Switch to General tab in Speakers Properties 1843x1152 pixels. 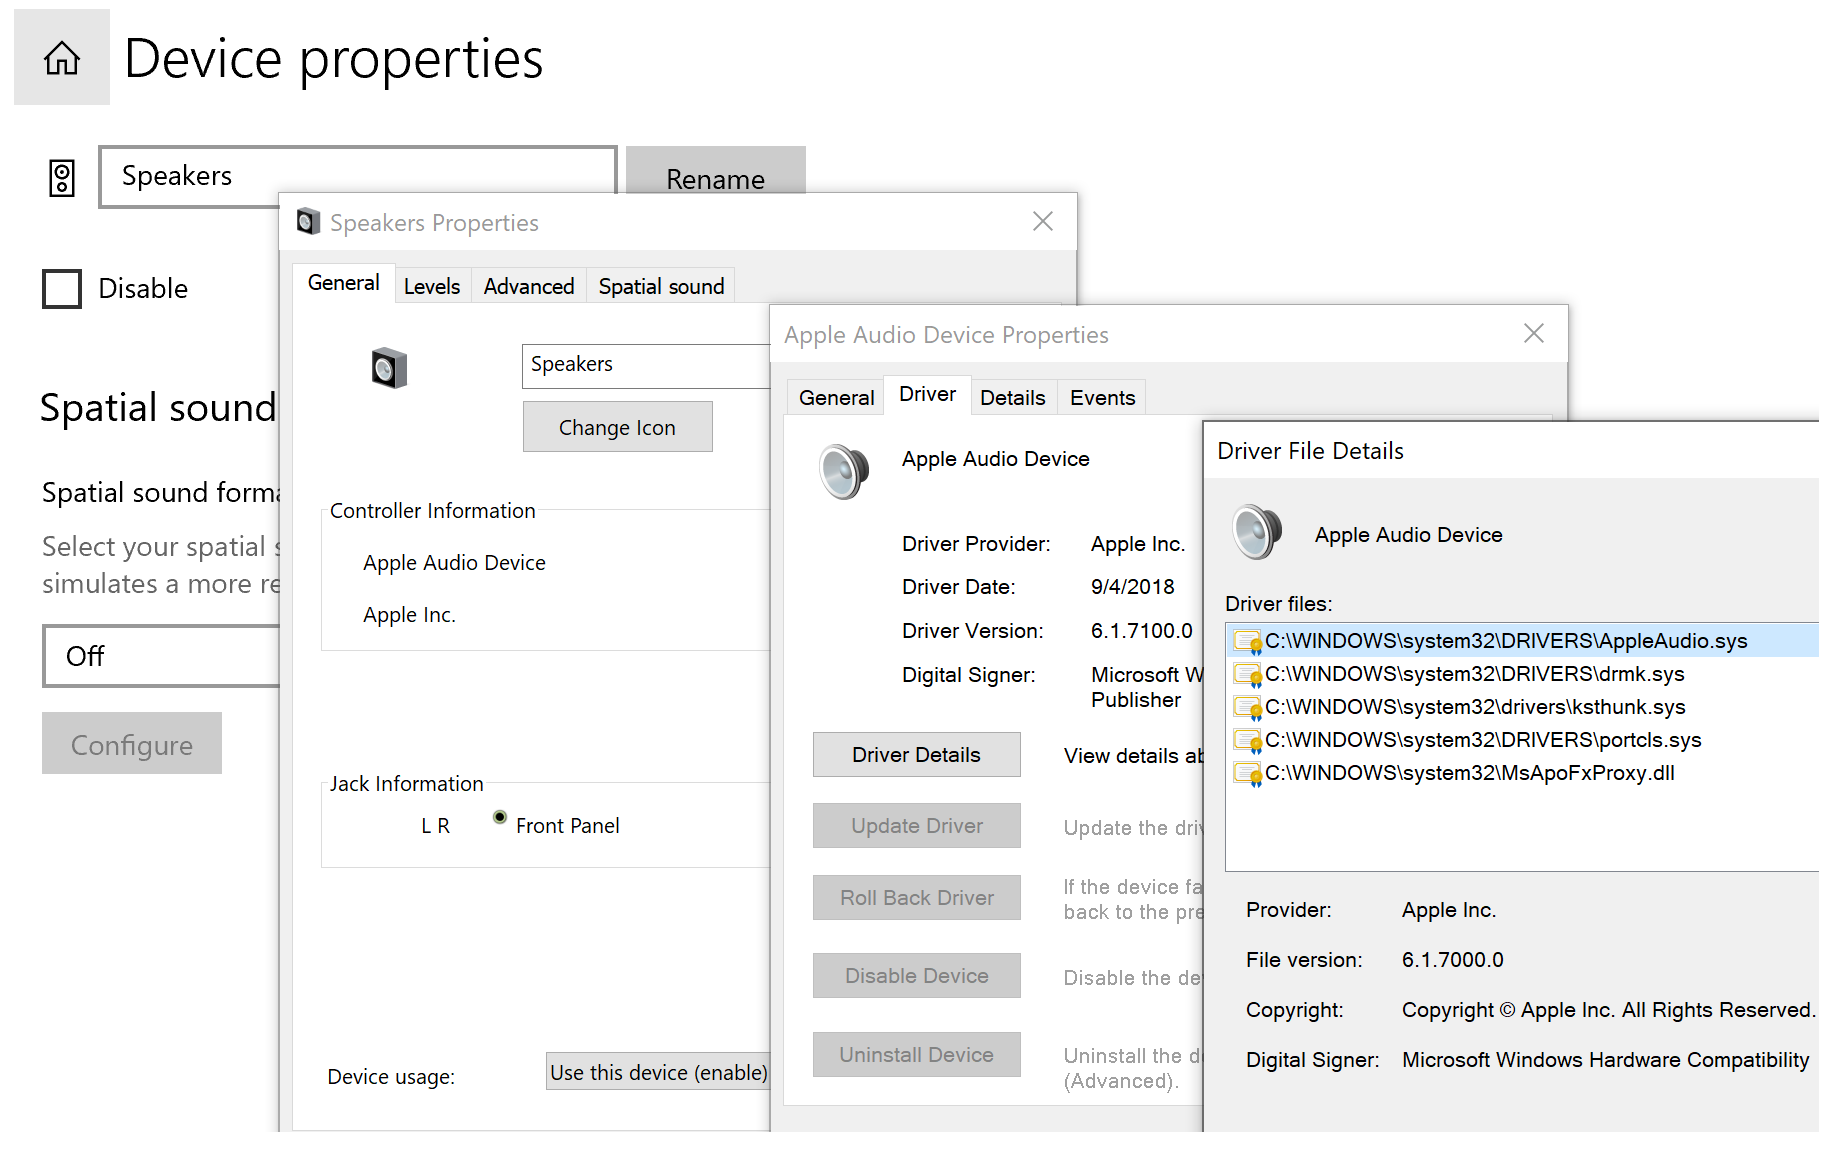tap(343, 283)
